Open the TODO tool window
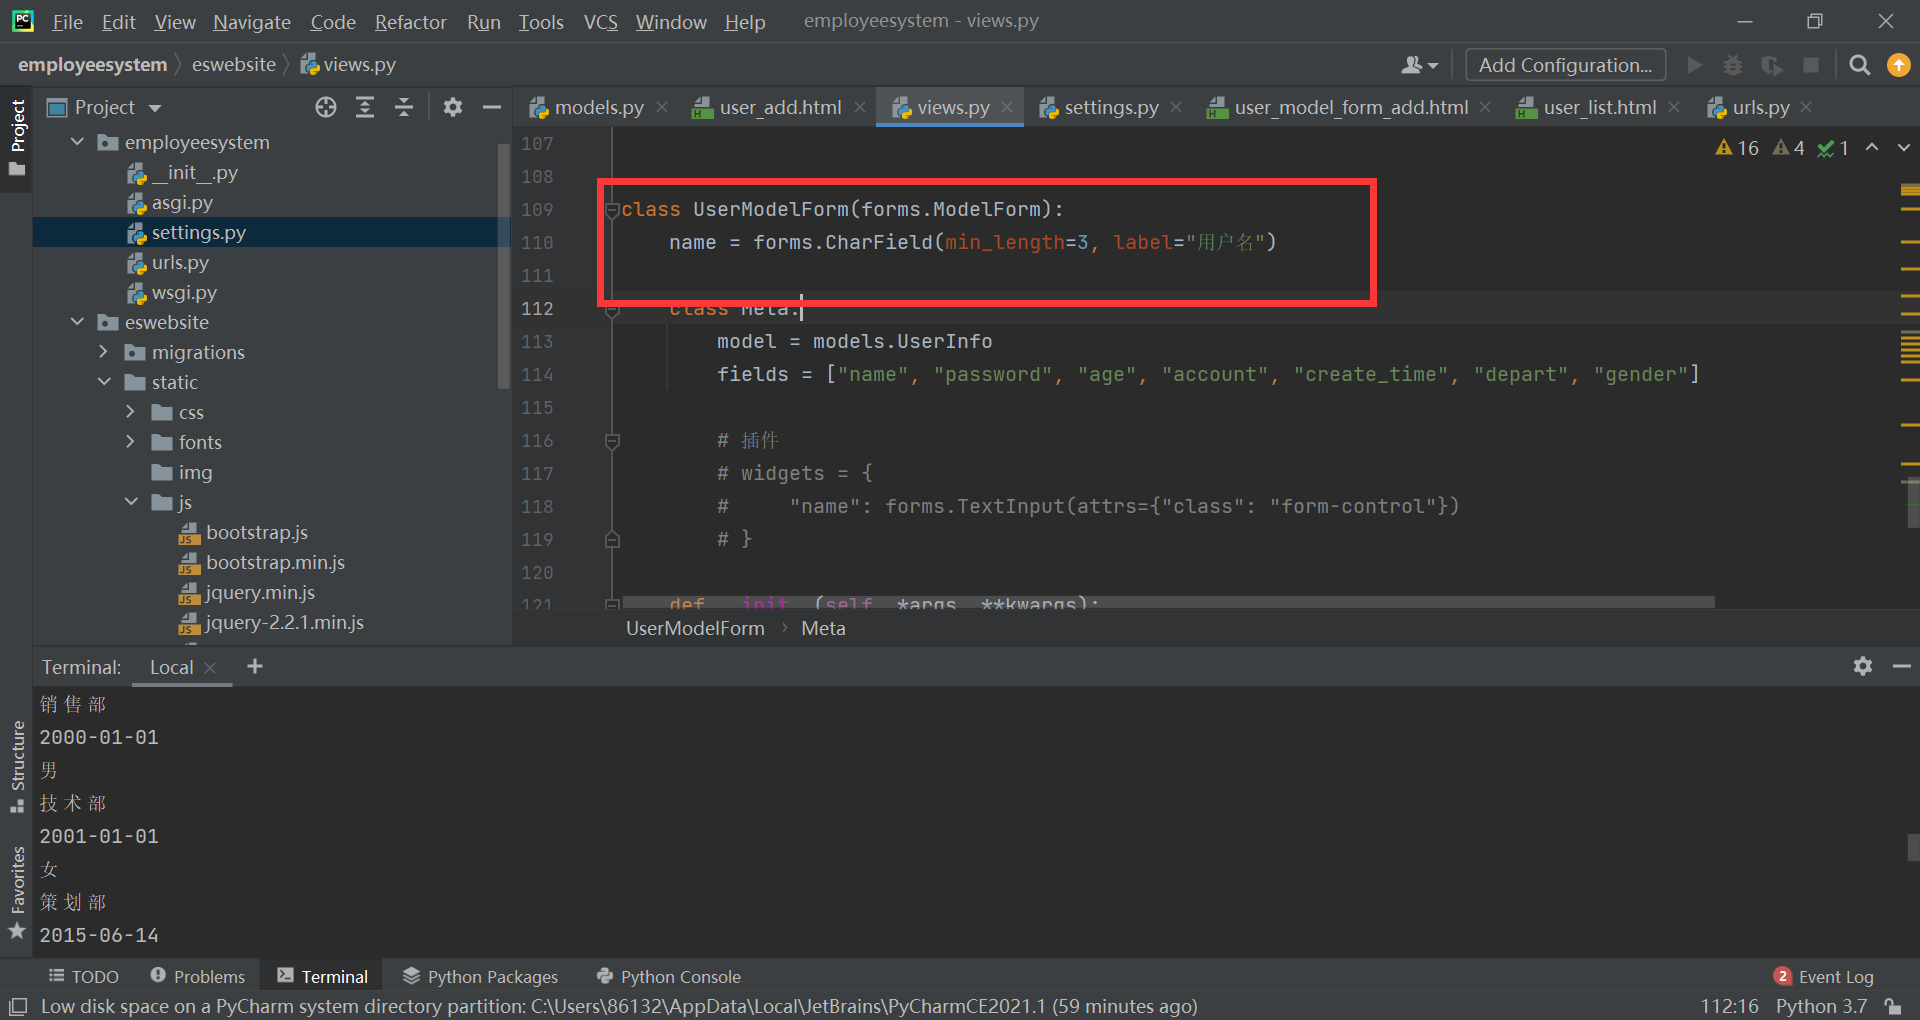 (84, 976)
